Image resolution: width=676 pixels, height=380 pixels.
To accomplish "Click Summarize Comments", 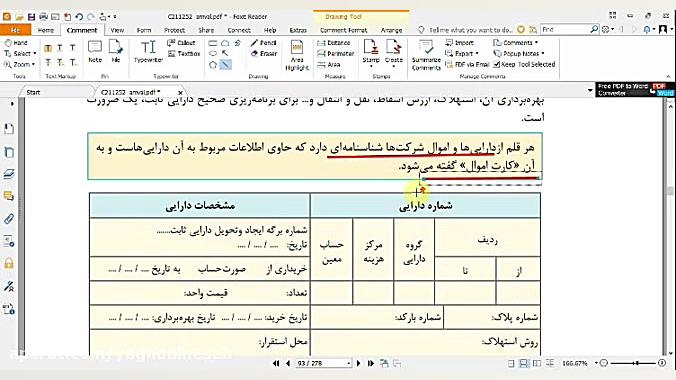I will [426, 55].
